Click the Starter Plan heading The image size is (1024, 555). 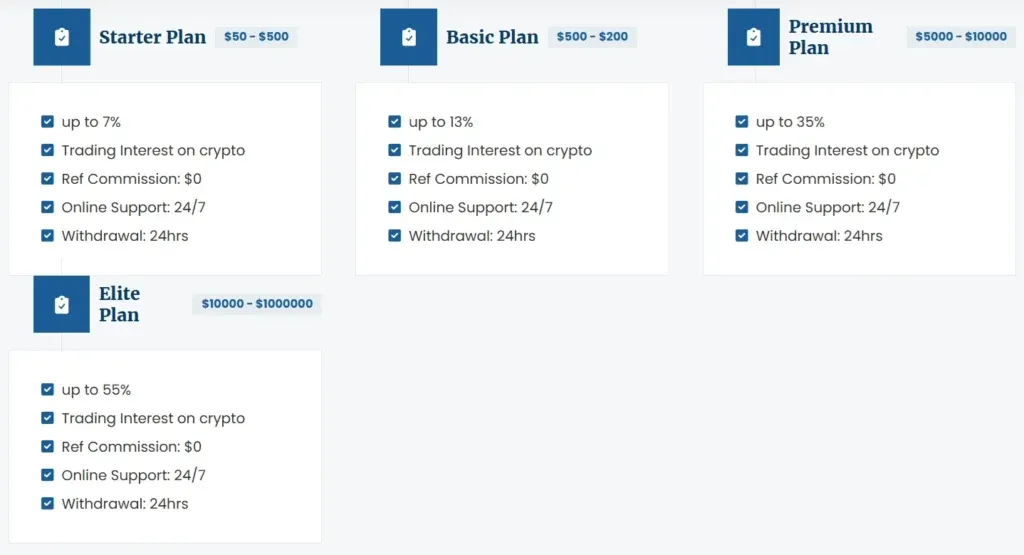pyautogui.click(x=152, y=37)
